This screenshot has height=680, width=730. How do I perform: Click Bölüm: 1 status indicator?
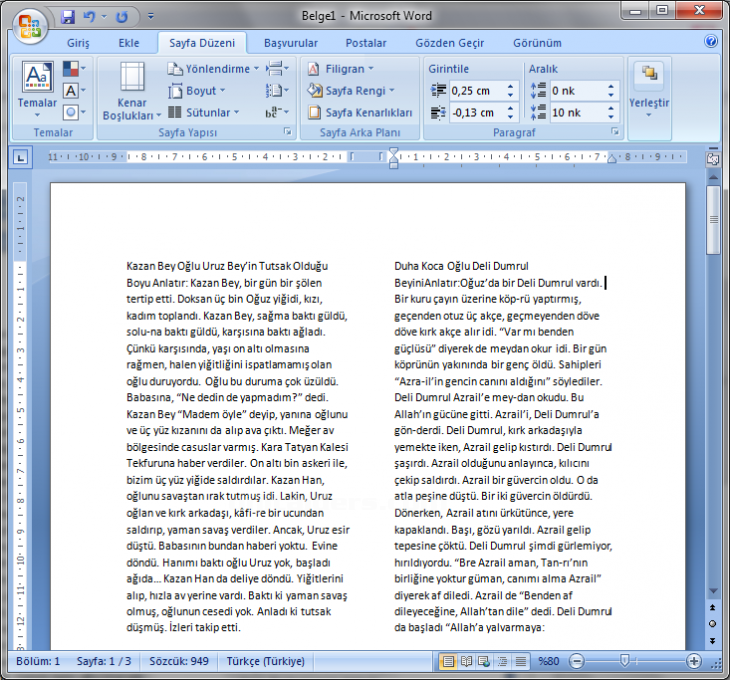pos(38,661)
